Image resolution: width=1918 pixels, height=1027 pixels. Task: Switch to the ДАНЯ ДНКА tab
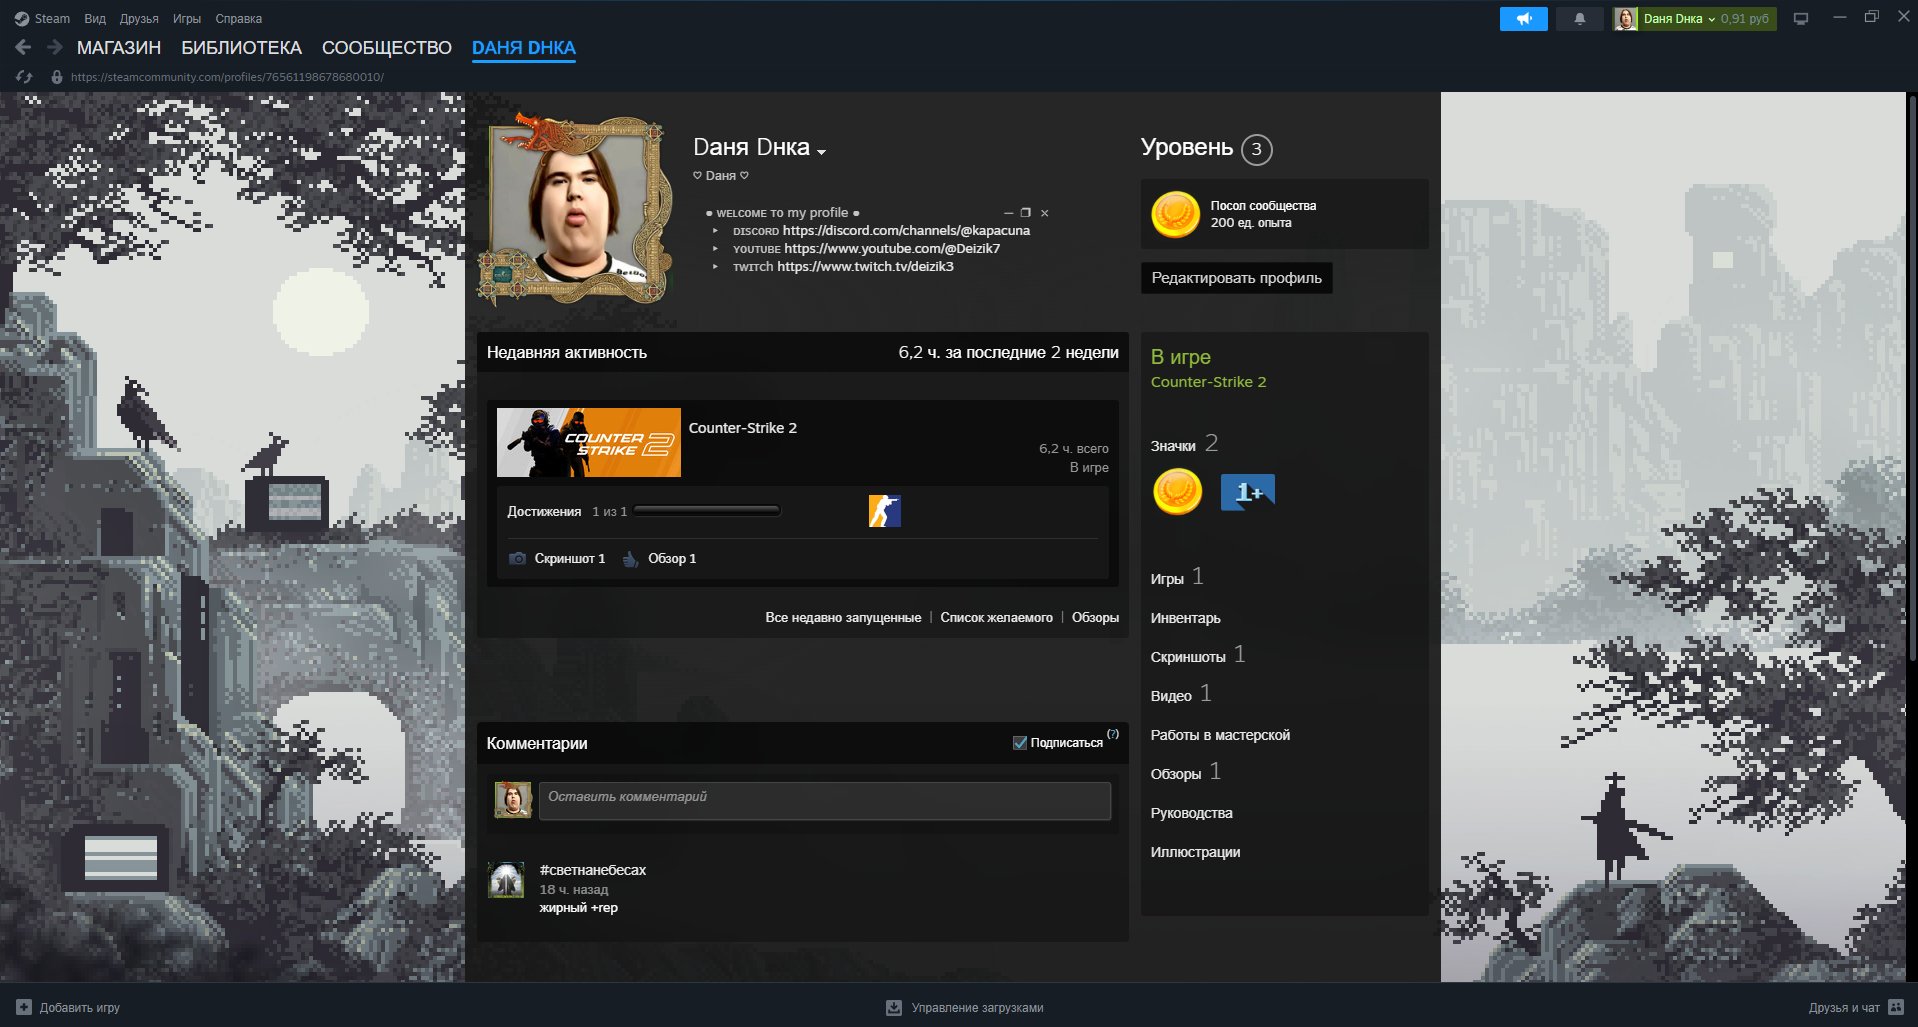[x=524, y=48]
